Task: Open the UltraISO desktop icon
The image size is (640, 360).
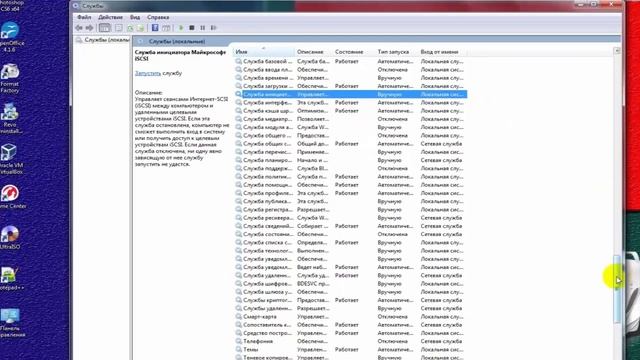Action: point(10,237)
